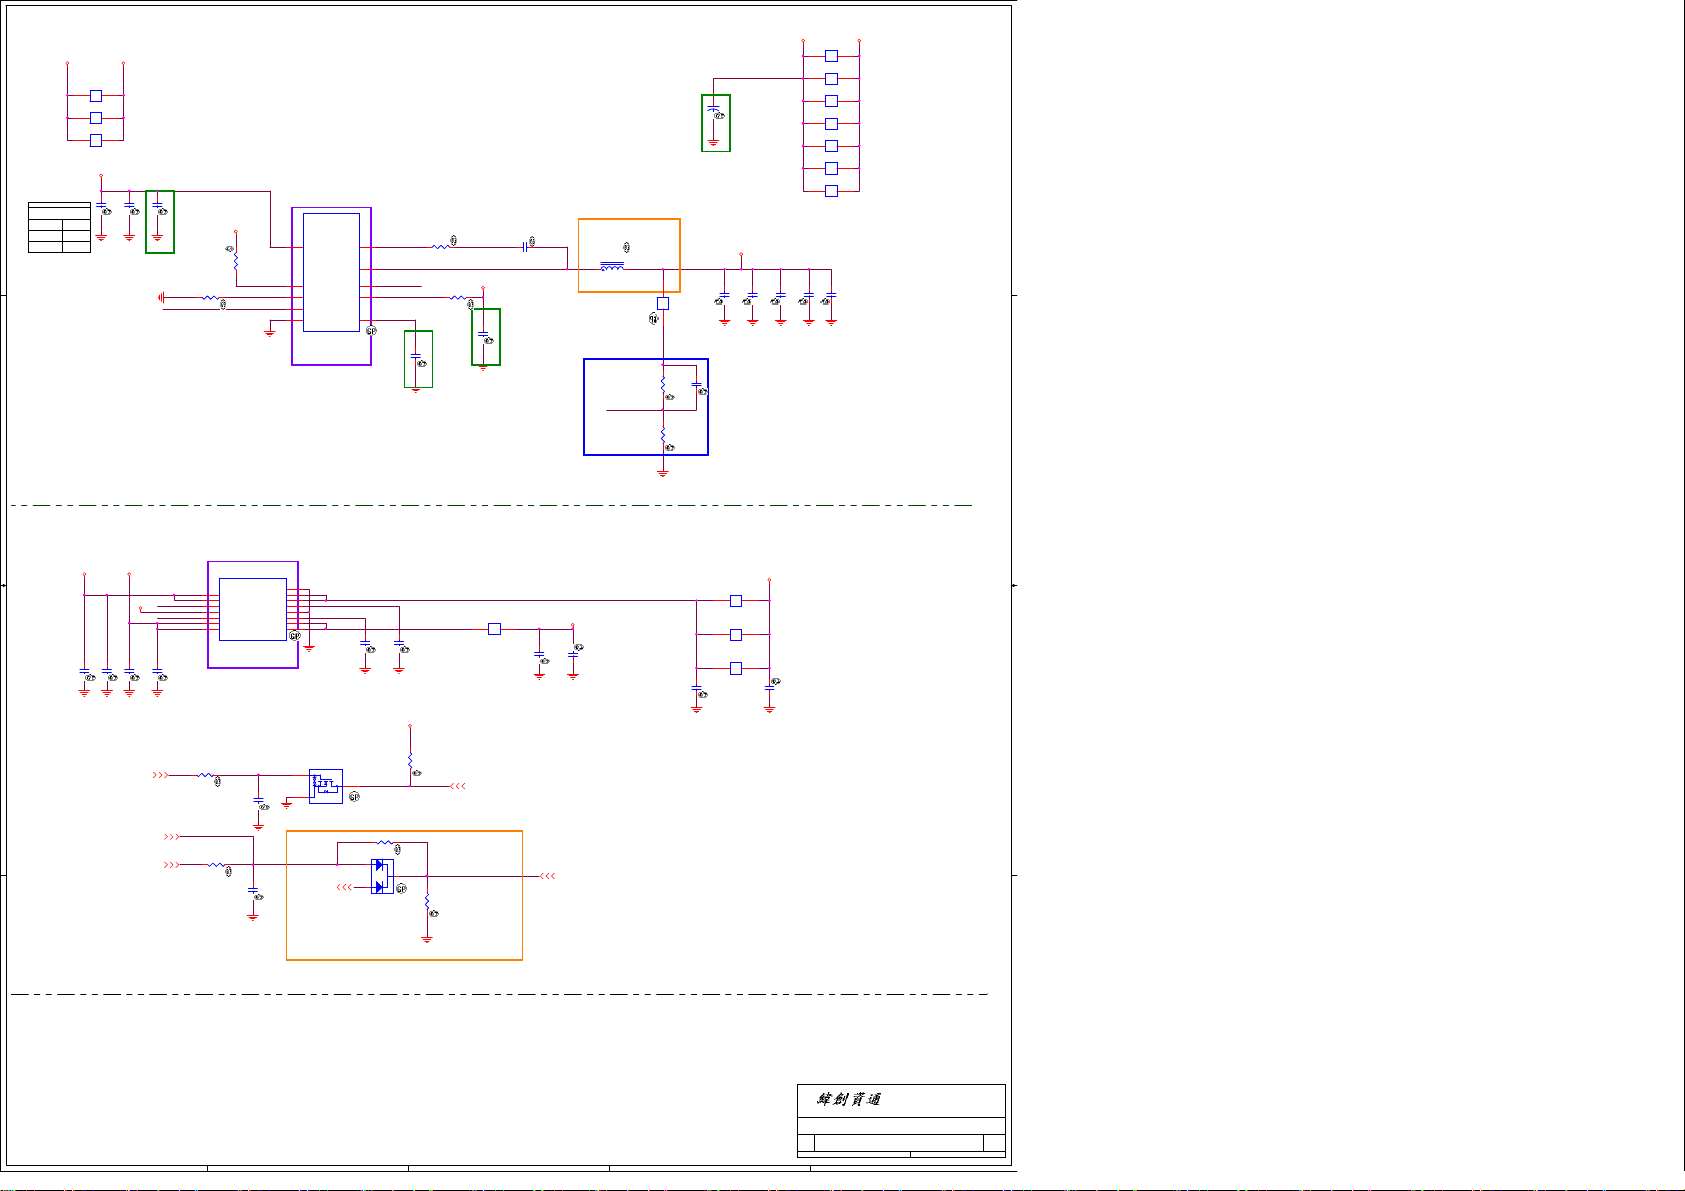Select the IC body inside the lower purple box
This screenshot has width=1685, height=1191.
click(253, 609)
